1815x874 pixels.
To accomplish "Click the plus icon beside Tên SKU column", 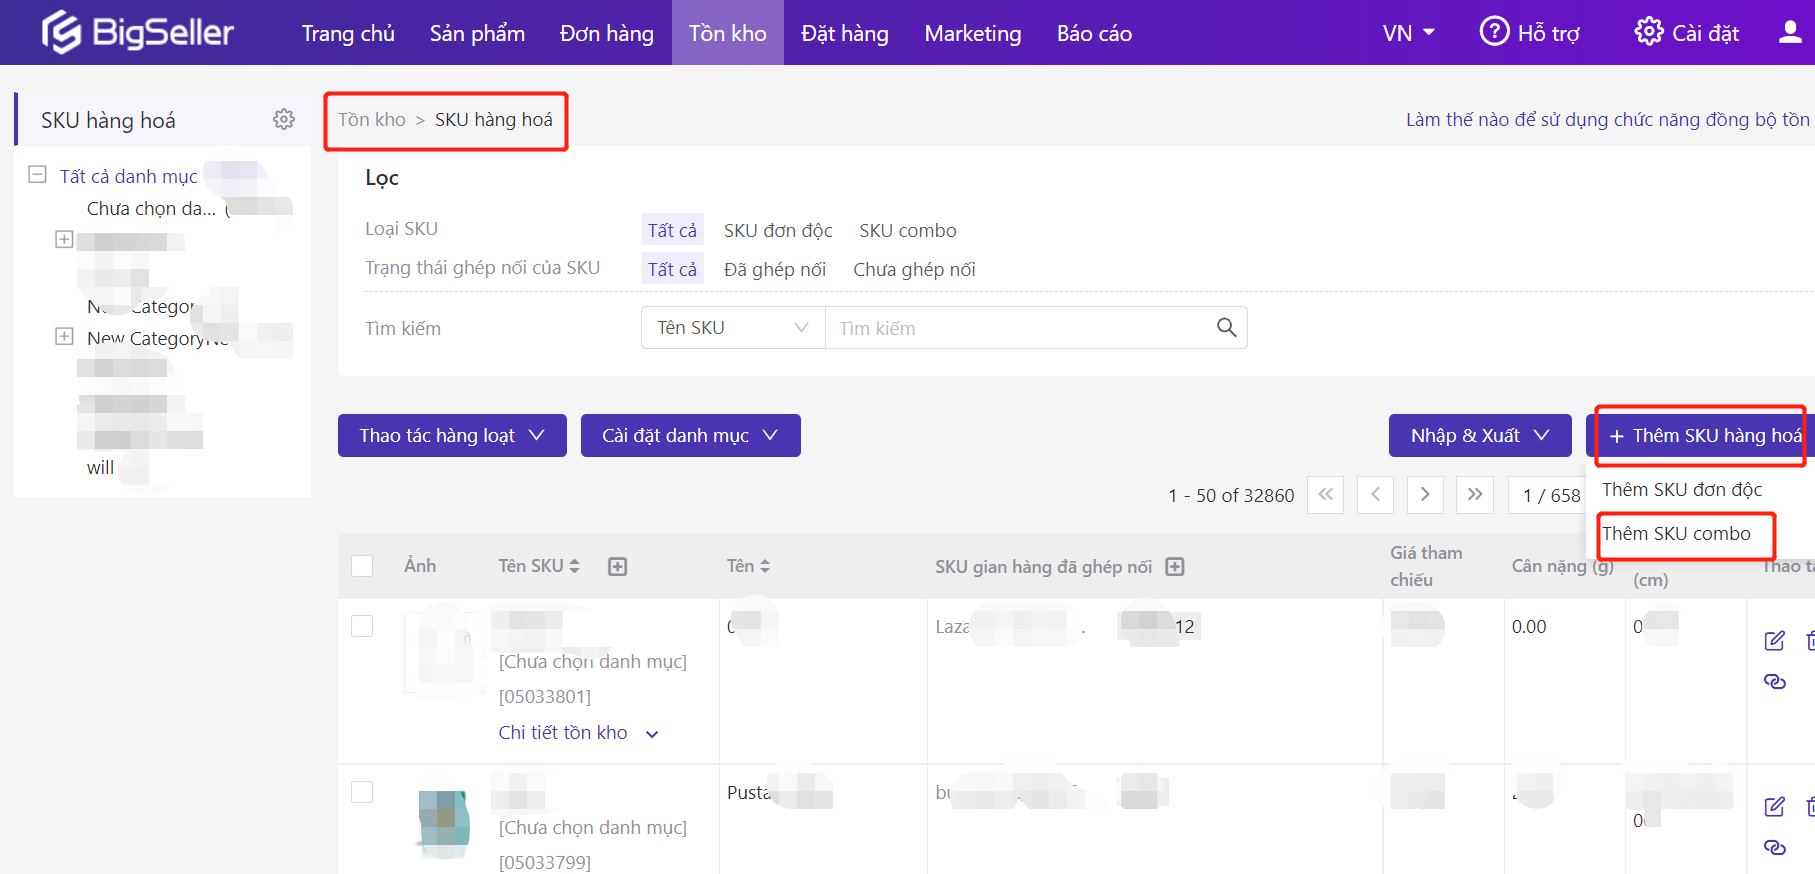I will (618, 567).
